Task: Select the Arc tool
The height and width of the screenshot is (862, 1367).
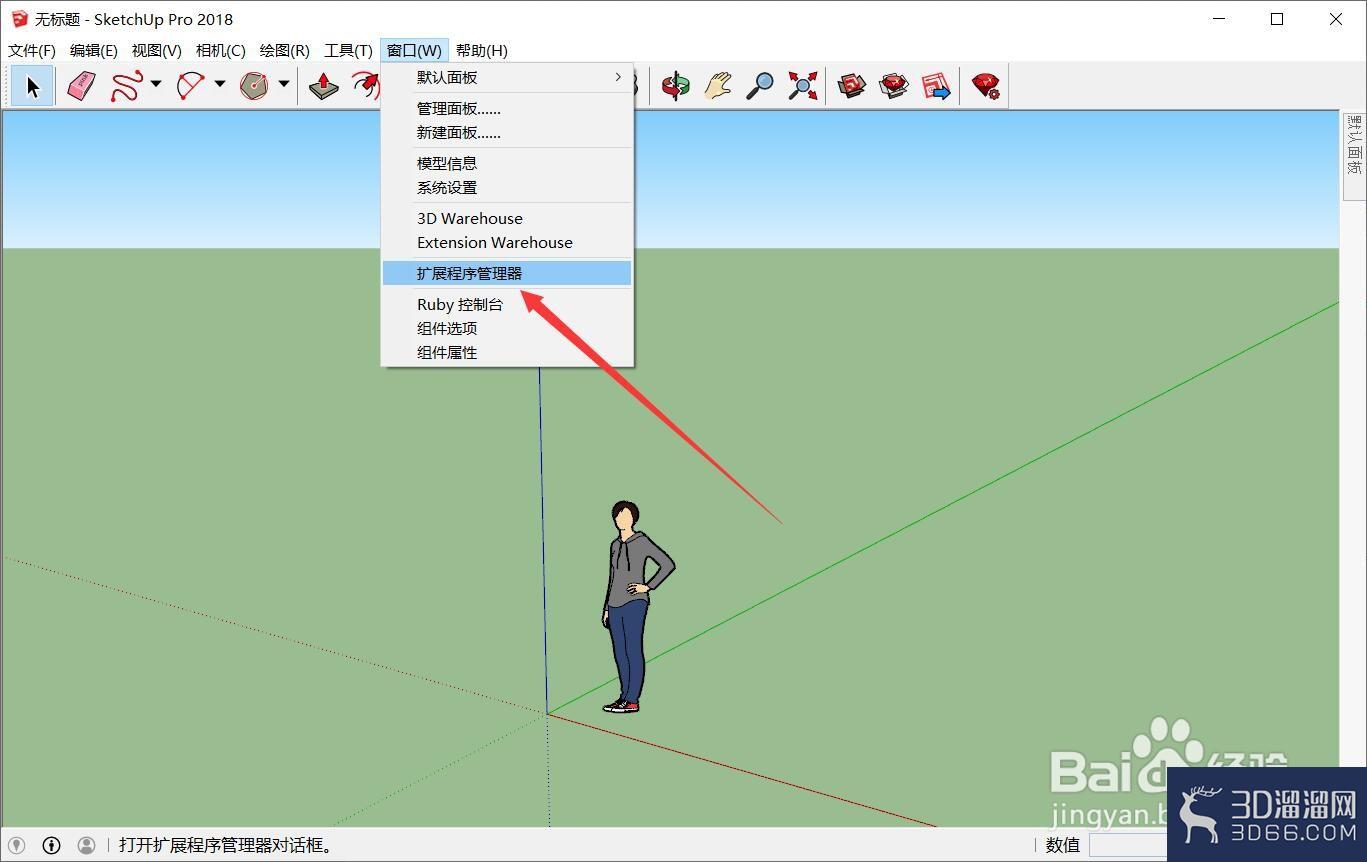Action: (x=190, y=86)
